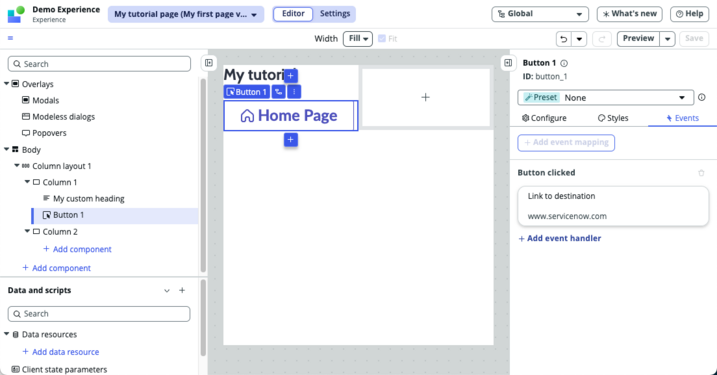Switch to the Editor tab
The height and width of the screenshot is (375, 717).
293,14
